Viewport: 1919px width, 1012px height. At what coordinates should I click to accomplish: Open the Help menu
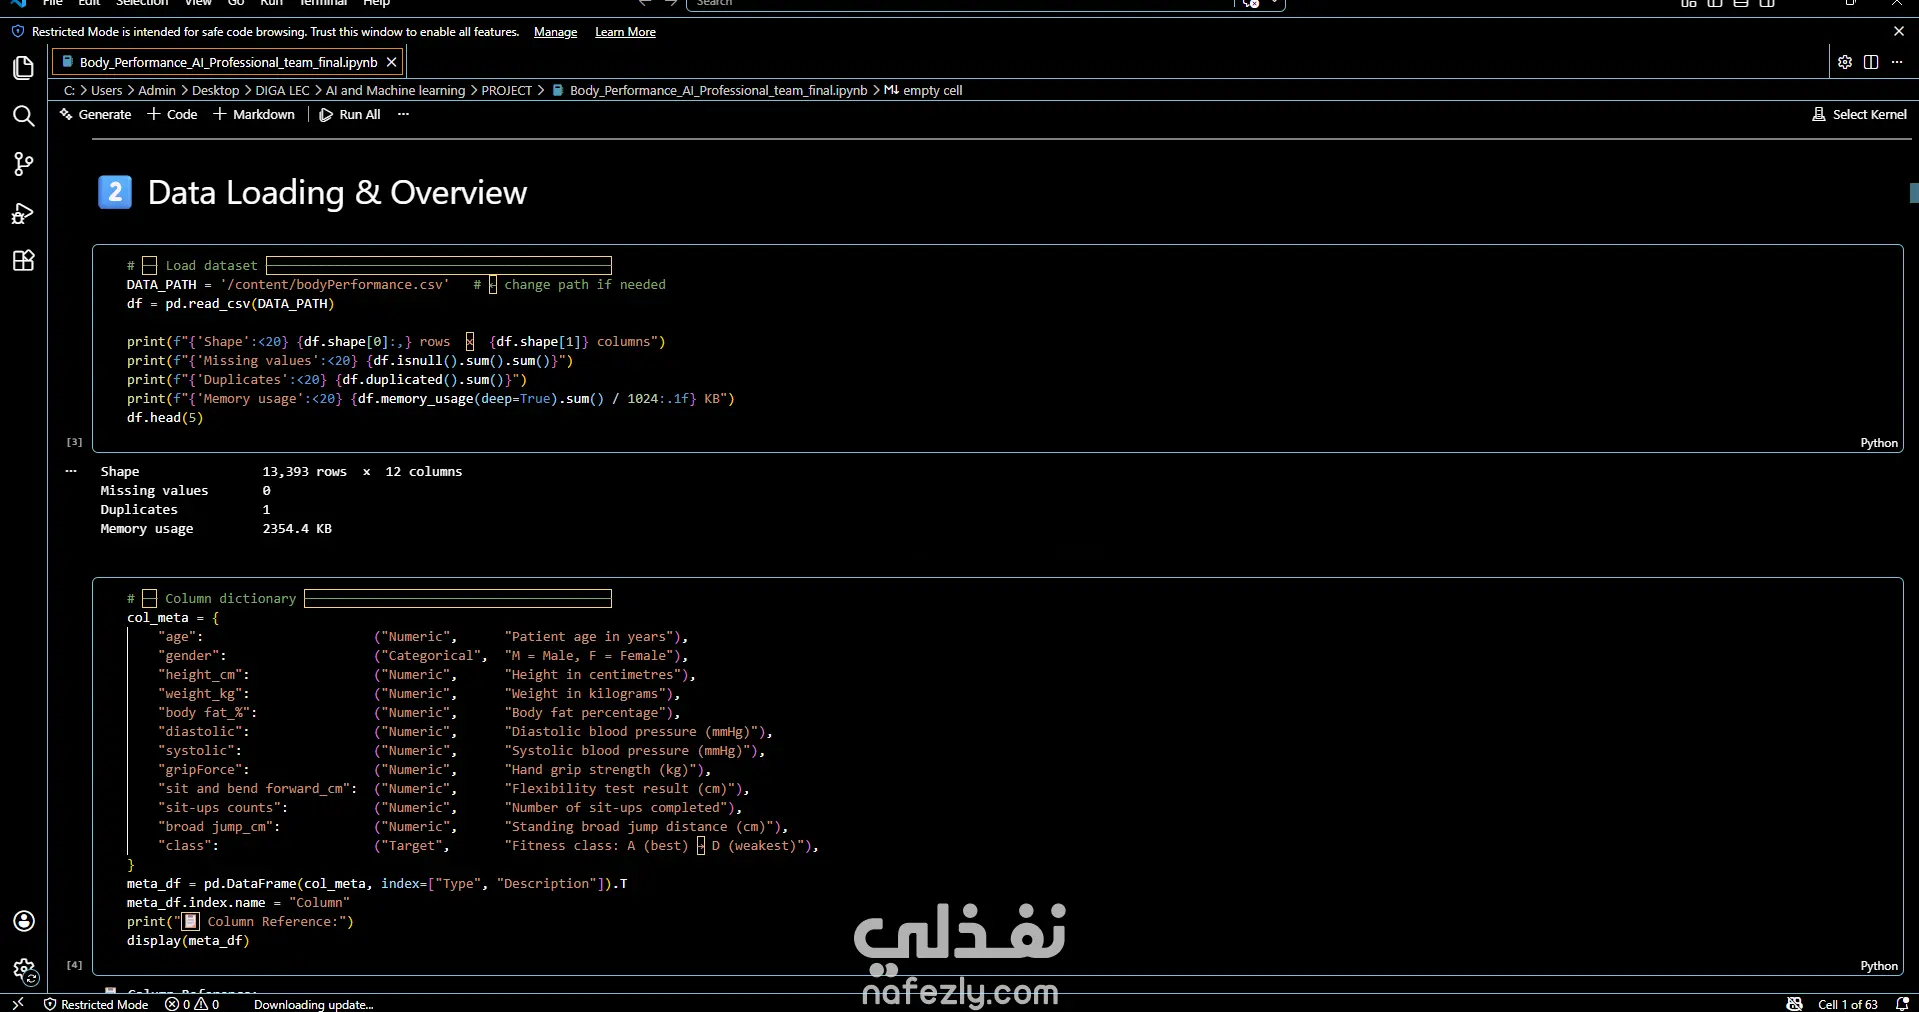pos(376,3)
